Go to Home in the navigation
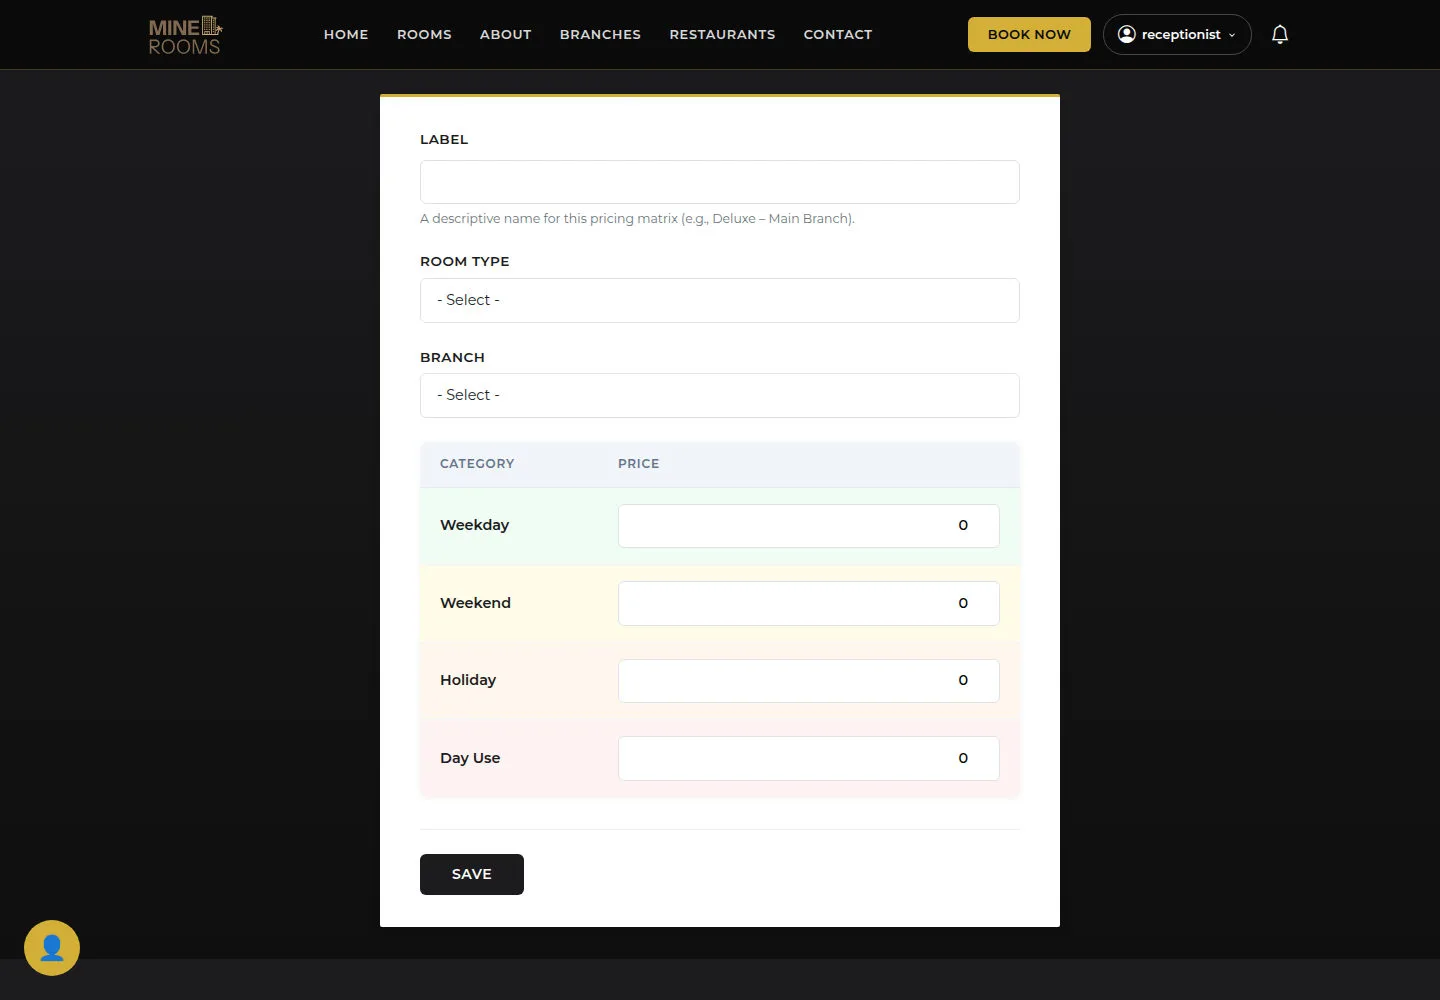 pos(346,34)
